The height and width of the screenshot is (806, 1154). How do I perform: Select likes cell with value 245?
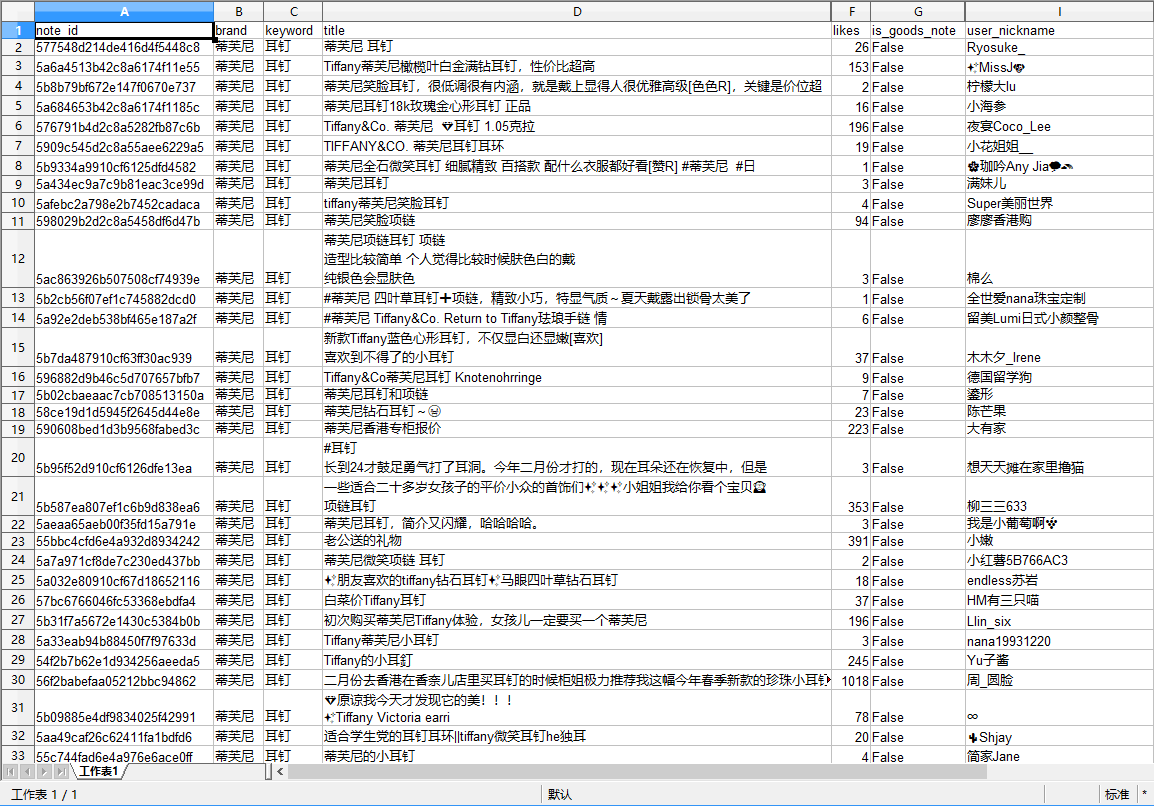[851, 660]
